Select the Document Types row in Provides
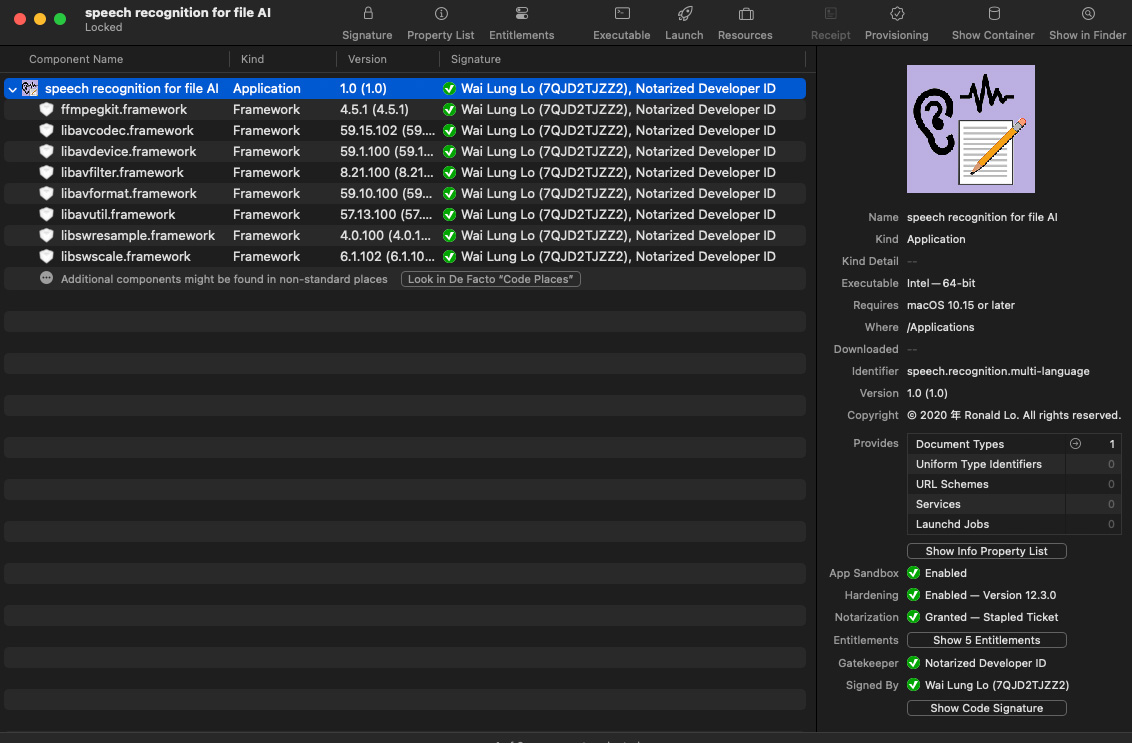The height and width of the screenshot is (743, 1132). click(1014, 444)
